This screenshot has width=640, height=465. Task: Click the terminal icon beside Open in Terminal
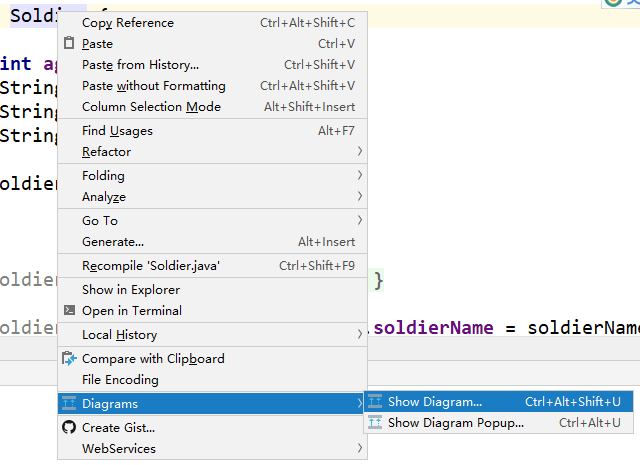tap(69, 311)
